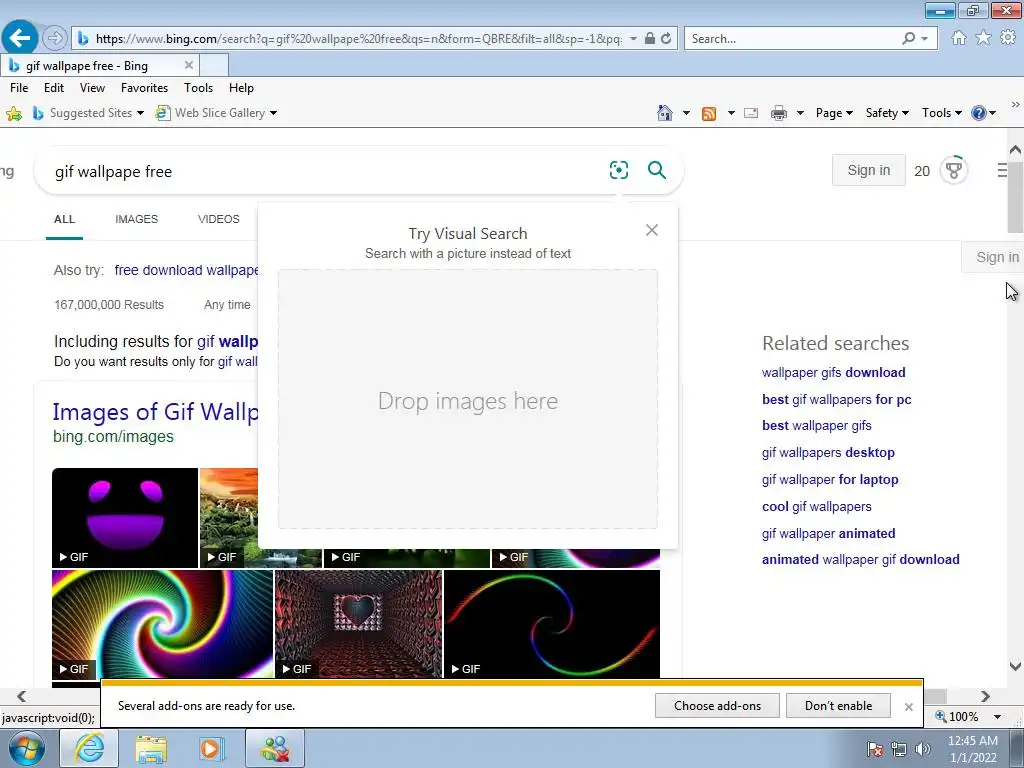Open the bing.com/images link
Image resolution: width=1024 pixels, height=768 pixels.
[x=114, y=436]
